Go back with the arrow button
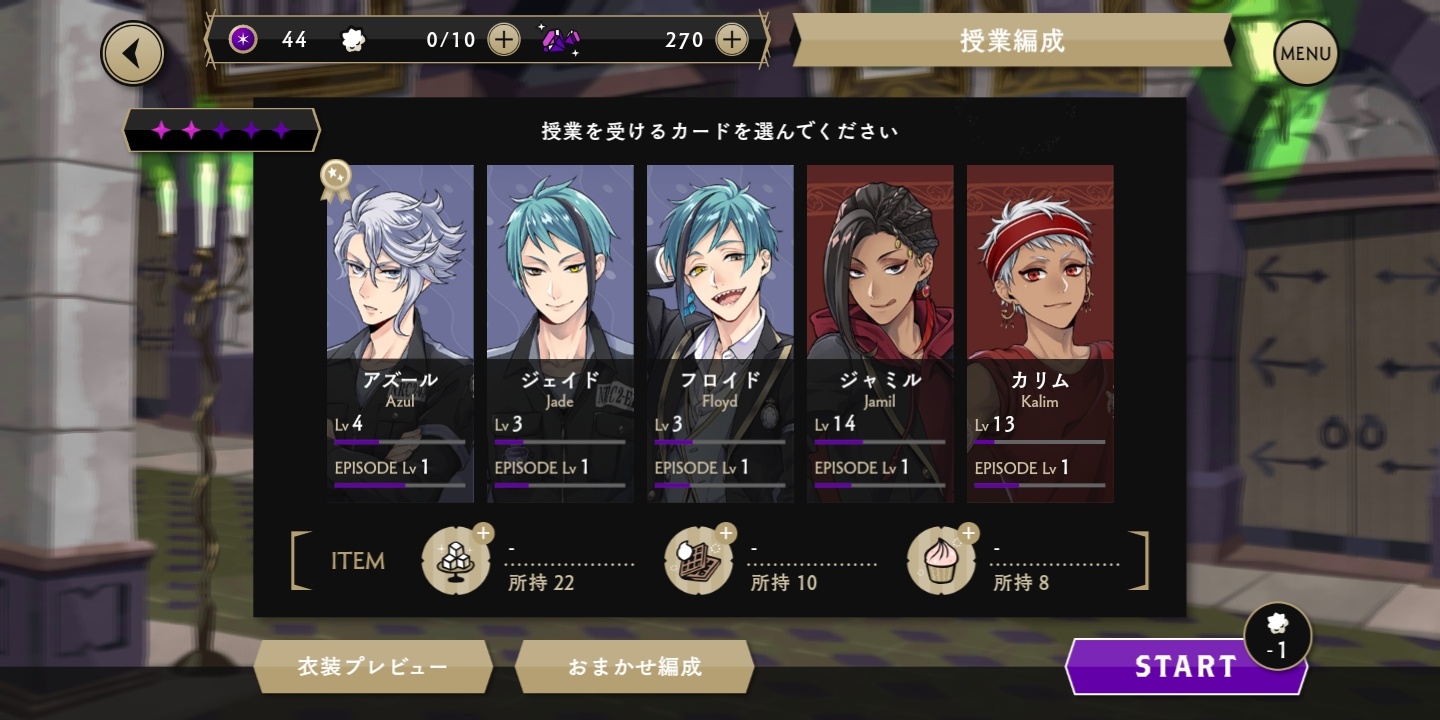The width and height of the screenshot is (1440, 720). (132, 54)
